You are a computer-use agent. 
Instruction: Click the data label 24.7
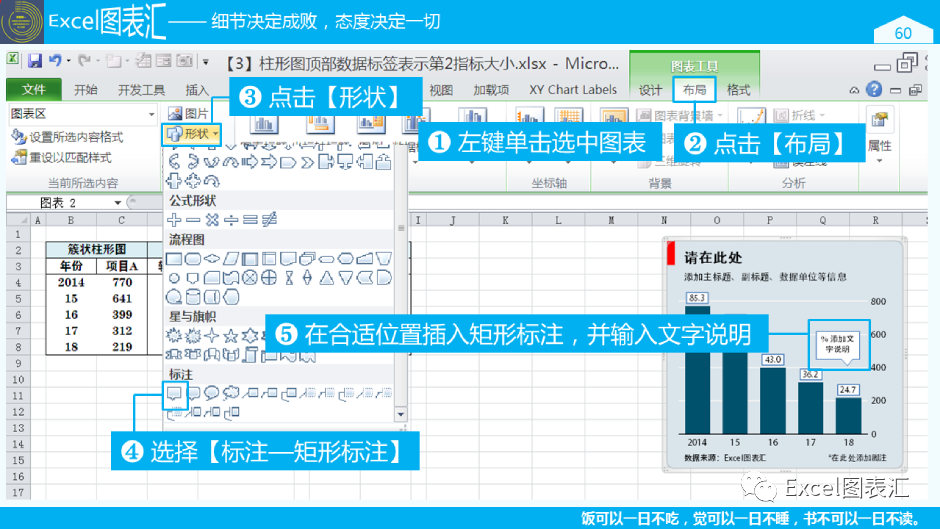(x=848, y=390)
